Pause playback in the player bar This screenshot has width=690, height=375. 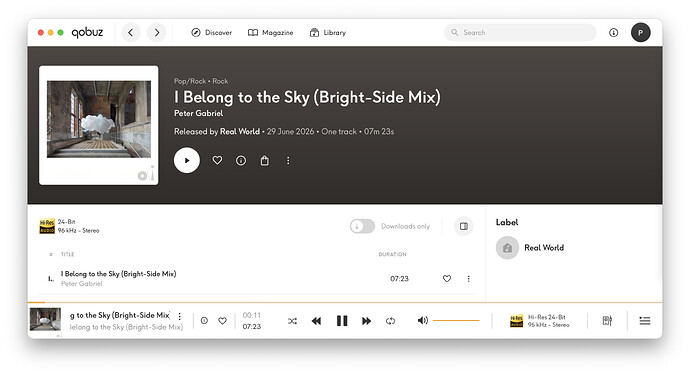click(342, 321)
